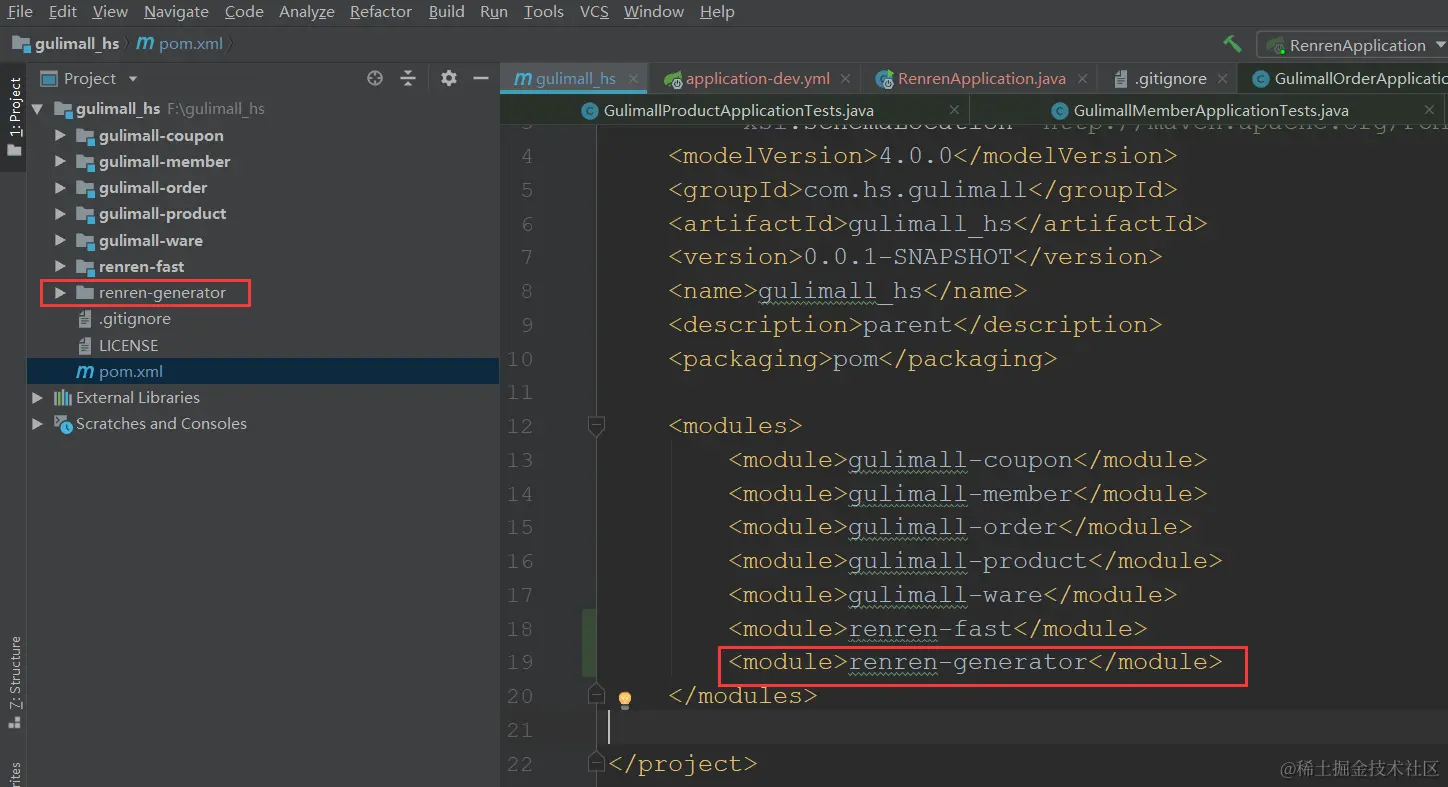
Task: Click the 0.0.1-SNAPSHOT version line
Action: [x=915, y=257]
